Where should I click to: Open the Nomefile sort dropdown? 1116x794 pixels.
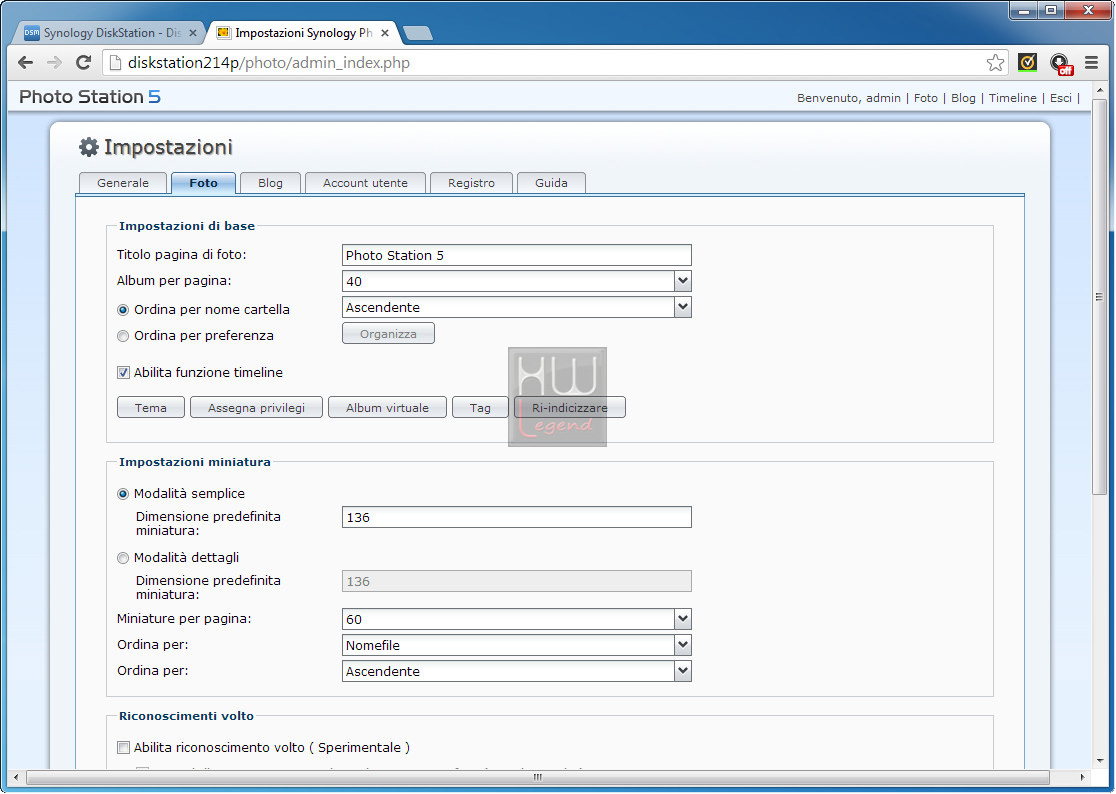517,645
